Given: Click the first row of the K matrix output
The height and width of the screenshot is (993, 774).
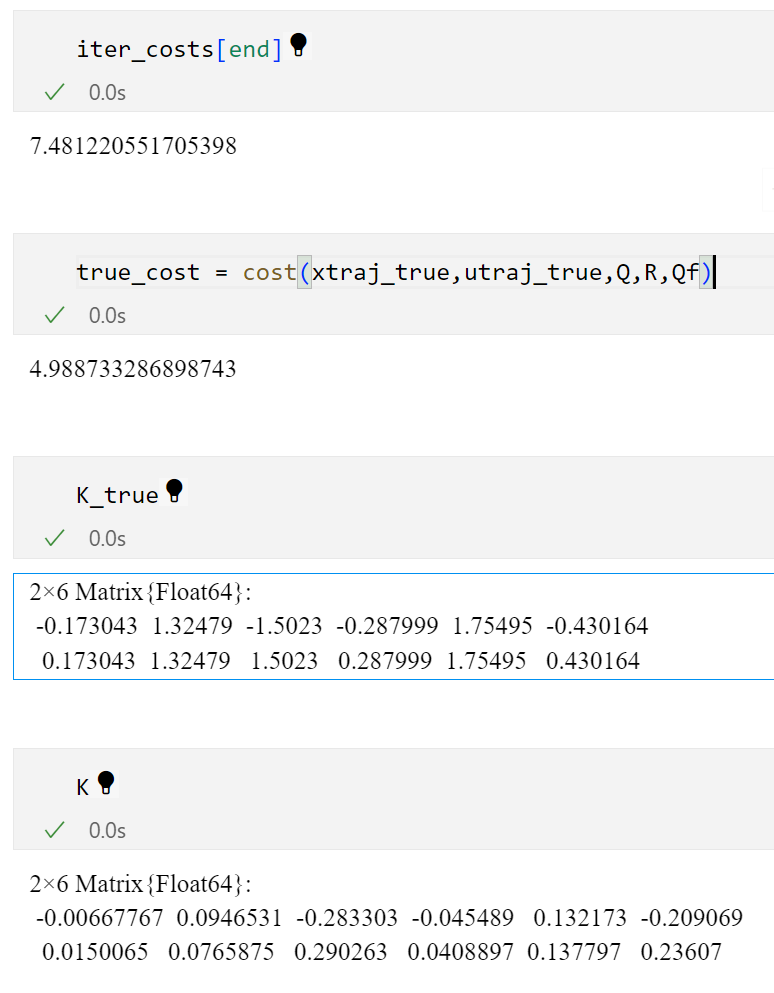Looking at the screenshot, I should pyautogui.click(x=388, y=918).
